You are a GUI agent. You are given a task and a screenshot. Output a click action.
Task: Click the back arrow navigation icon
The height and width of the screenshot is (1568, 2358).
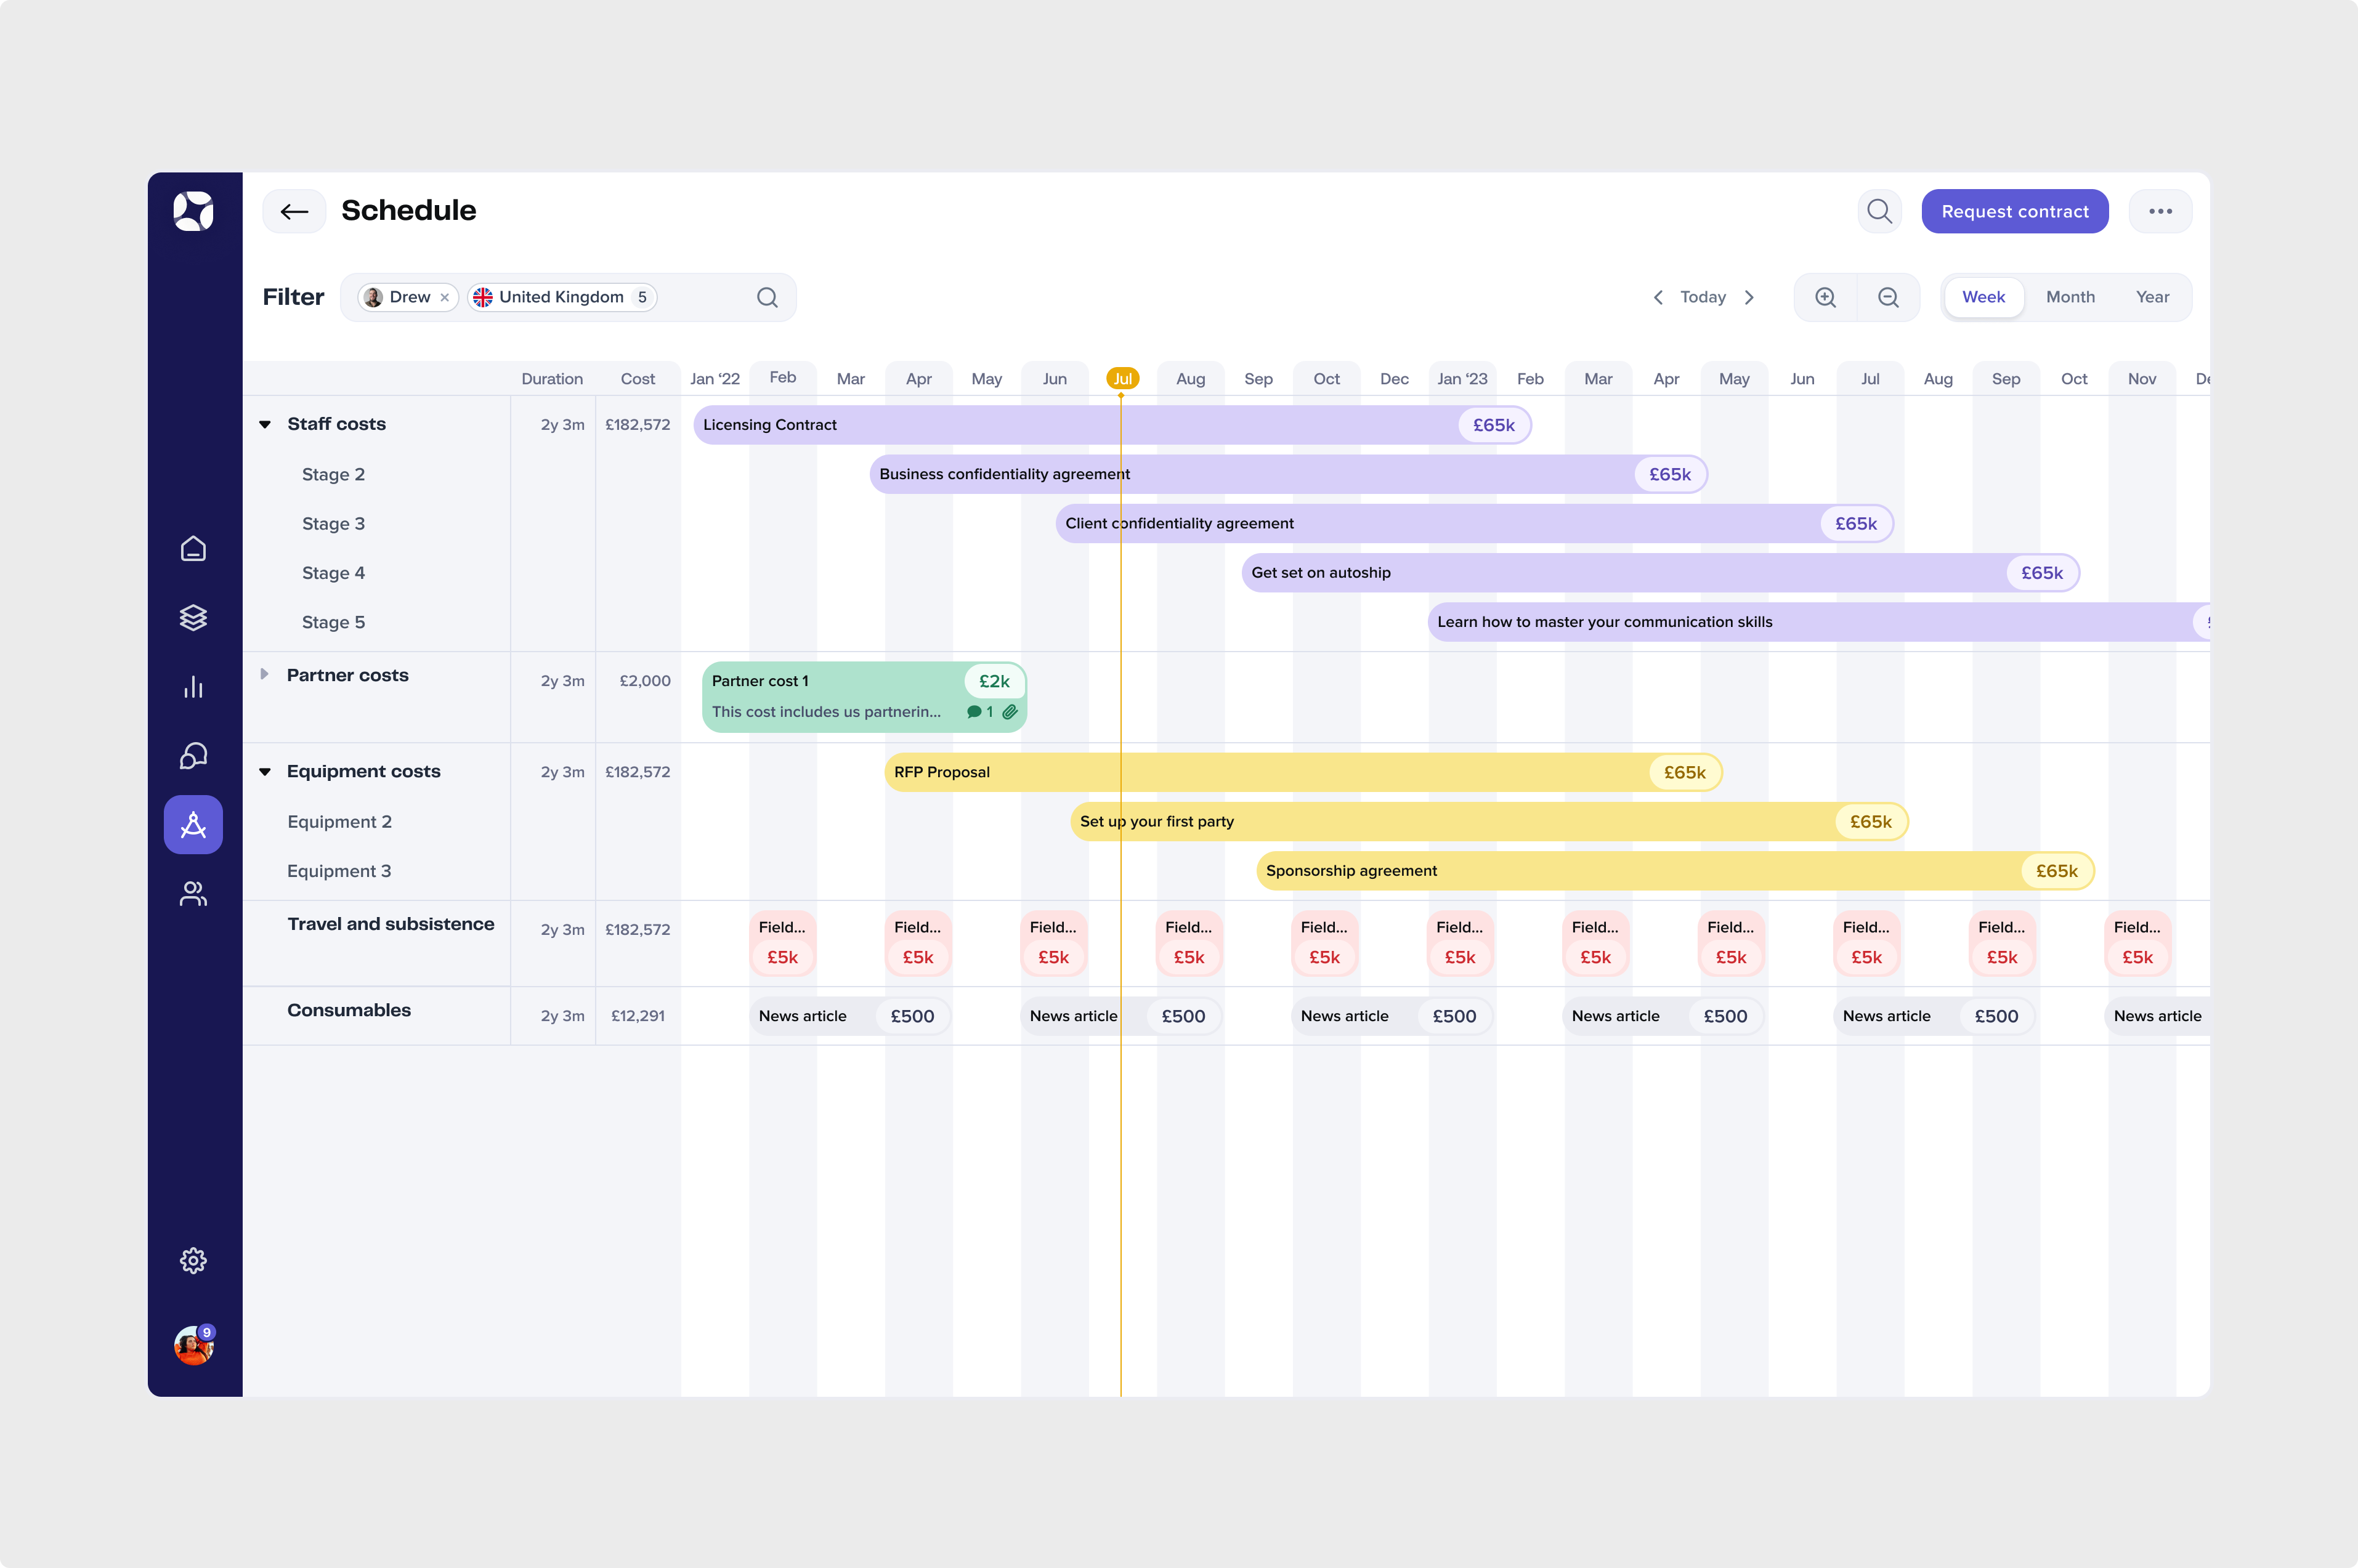294,210
